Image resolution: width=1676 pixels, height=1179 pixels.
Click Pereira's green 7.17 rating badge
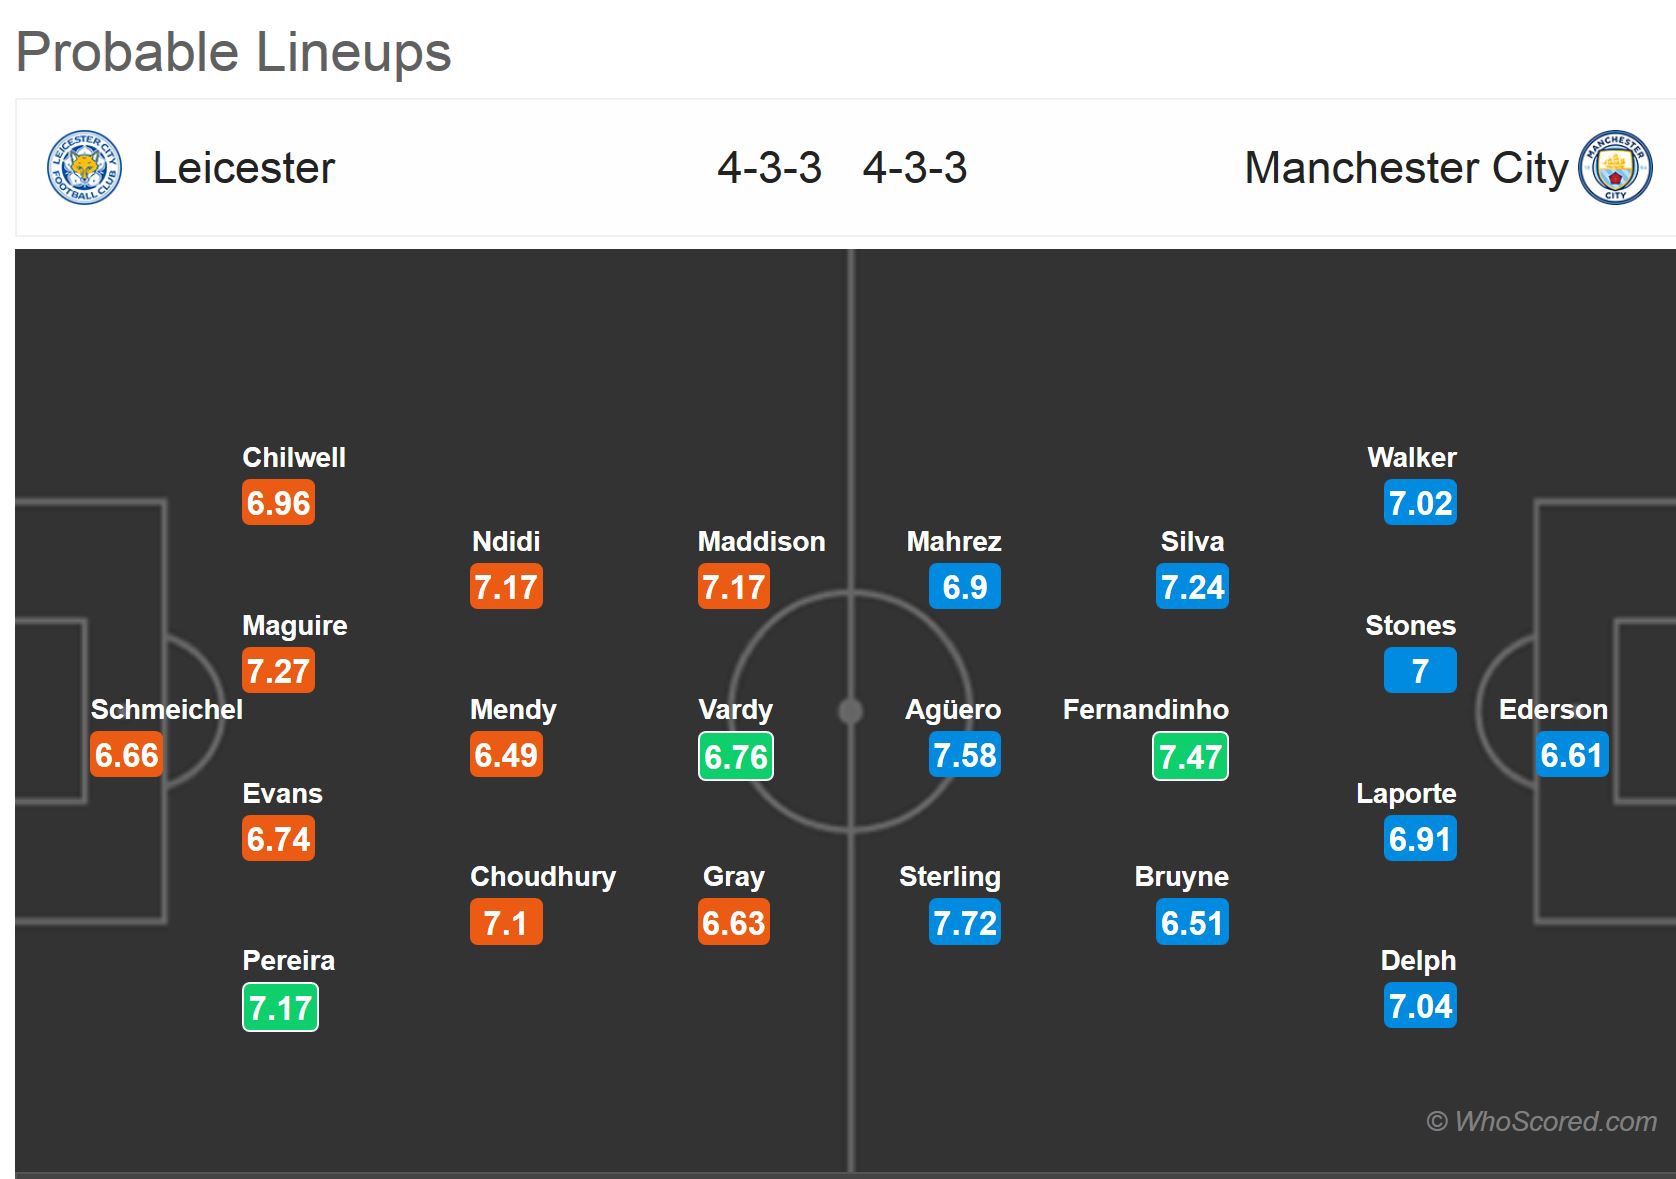click(280, 1007)
